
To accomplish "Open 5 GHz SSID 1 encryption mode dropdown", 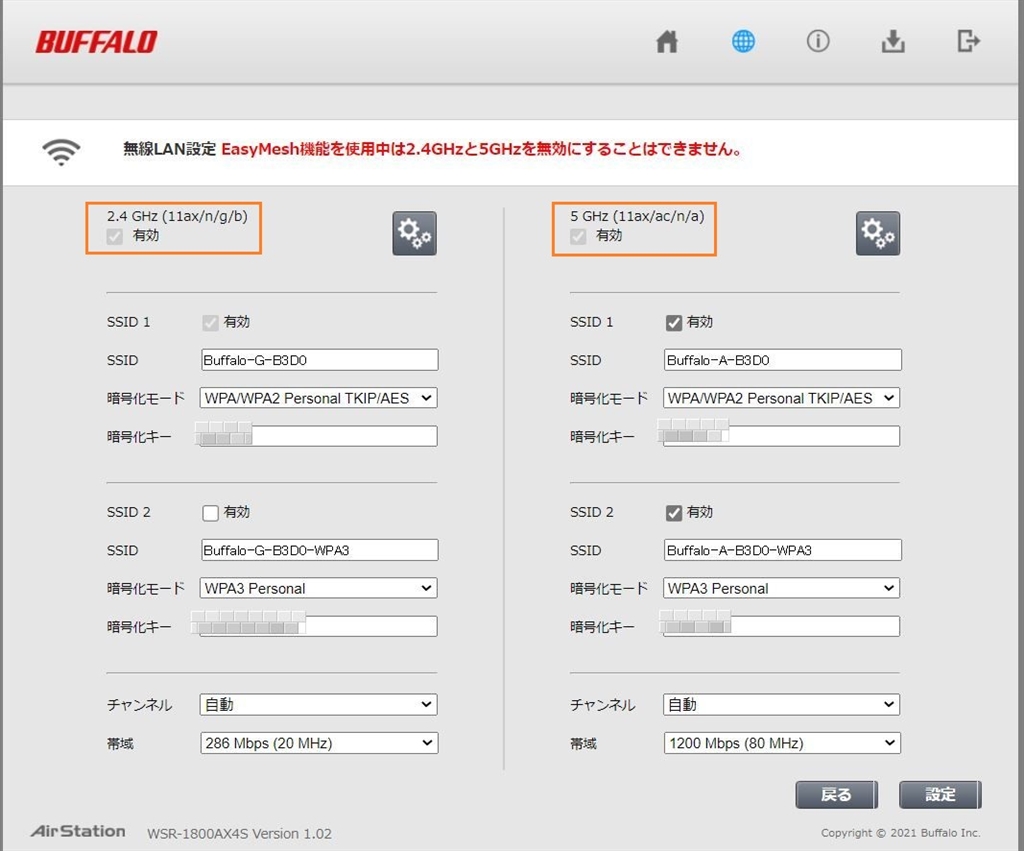I will coord(782,398).
